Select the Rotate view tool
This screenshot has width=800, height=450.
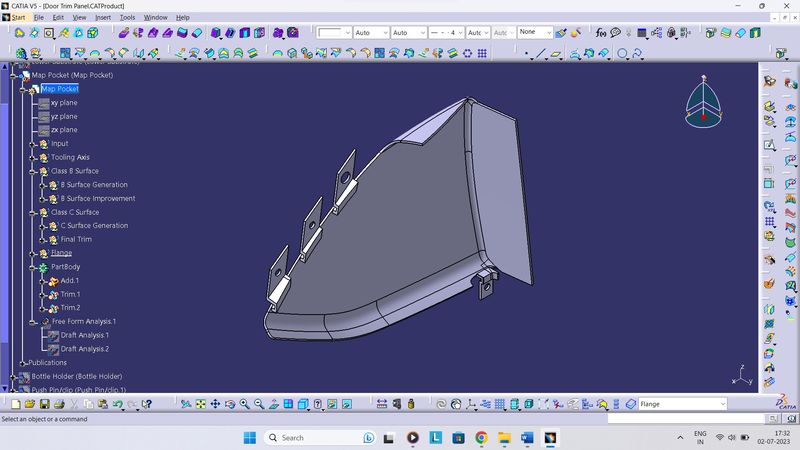point(230,404)
